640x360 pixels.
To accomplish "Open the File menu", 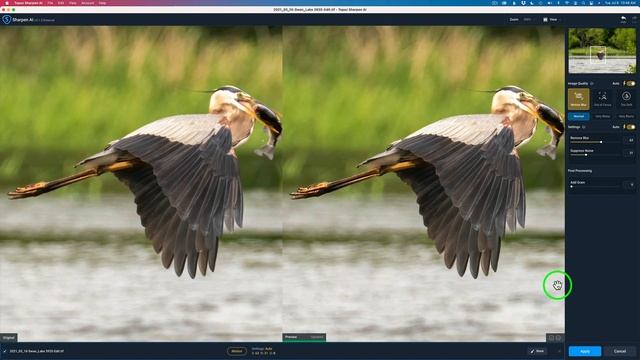I will coord(50,3).
